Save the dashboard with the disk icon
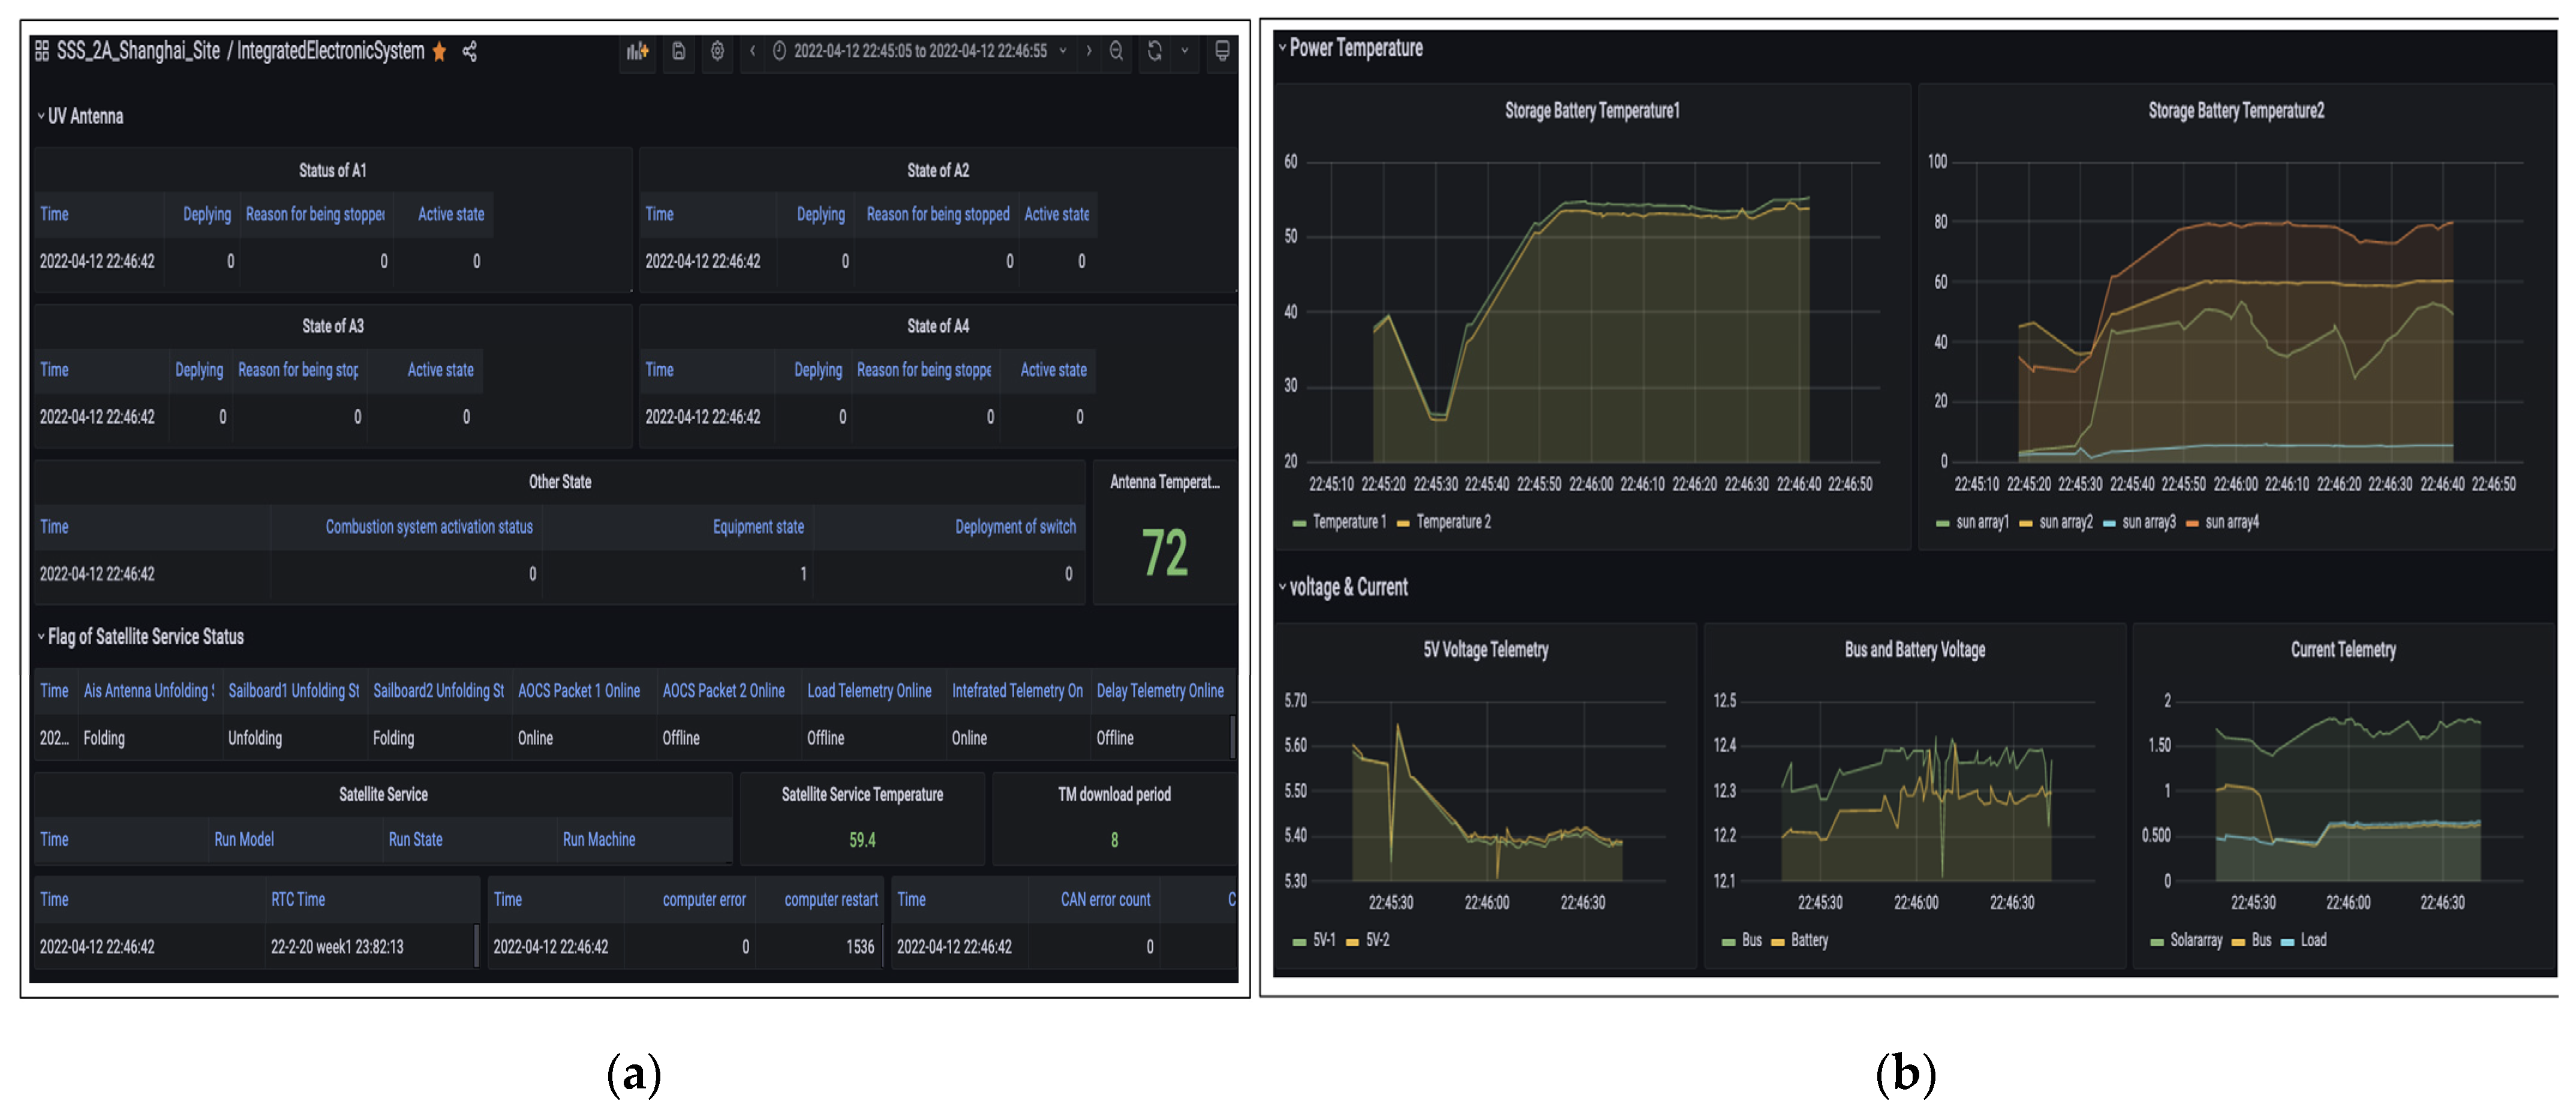Image resolution: width=2576 pixels, height=1116 pixels. click(x=678, y=51)
